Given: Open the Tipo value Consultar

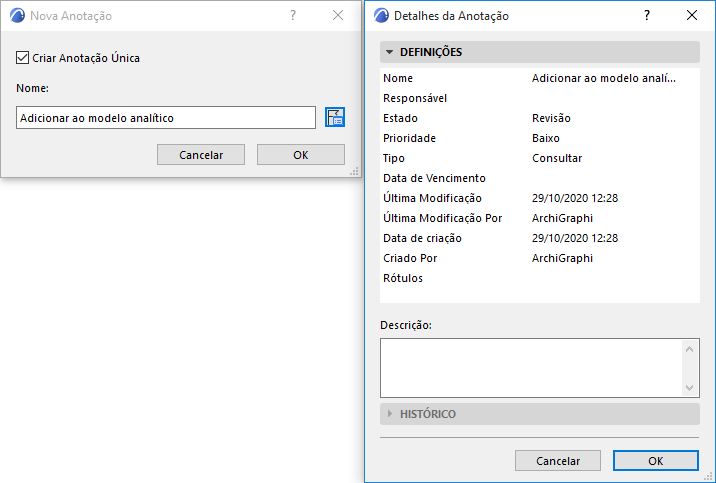Looking at the screenshot, I should click(557, 158).
